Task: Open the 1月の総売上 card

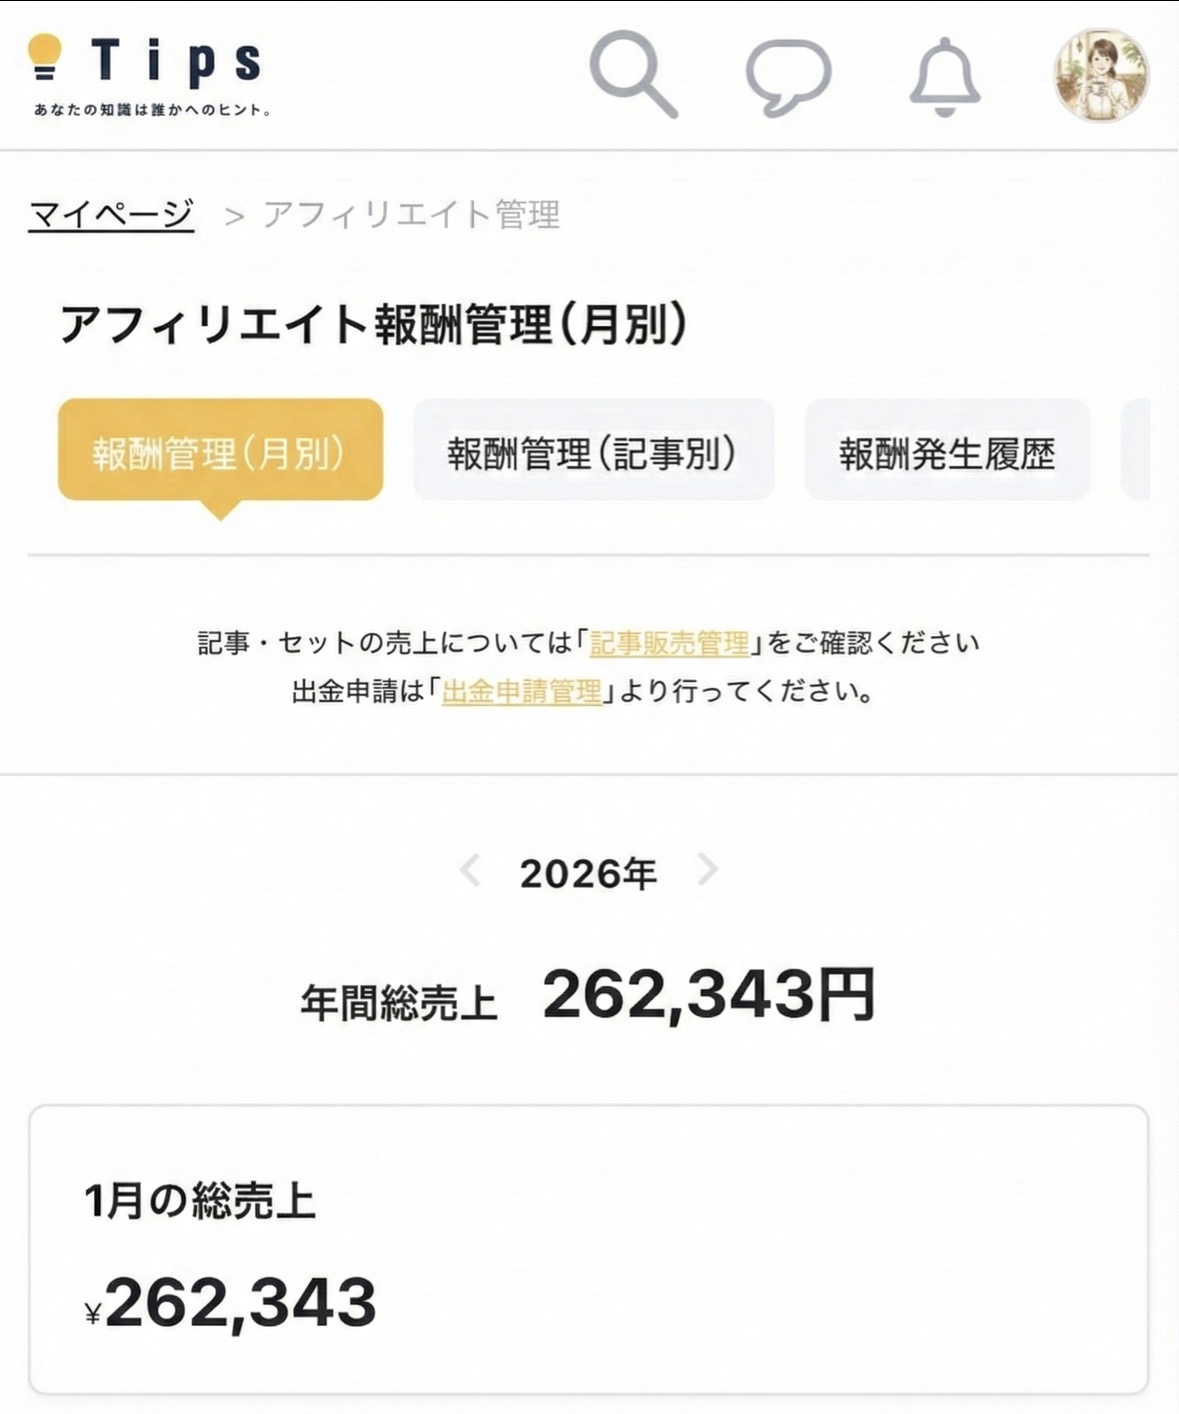Action: pyautogui.click(x=588, y=1248)
